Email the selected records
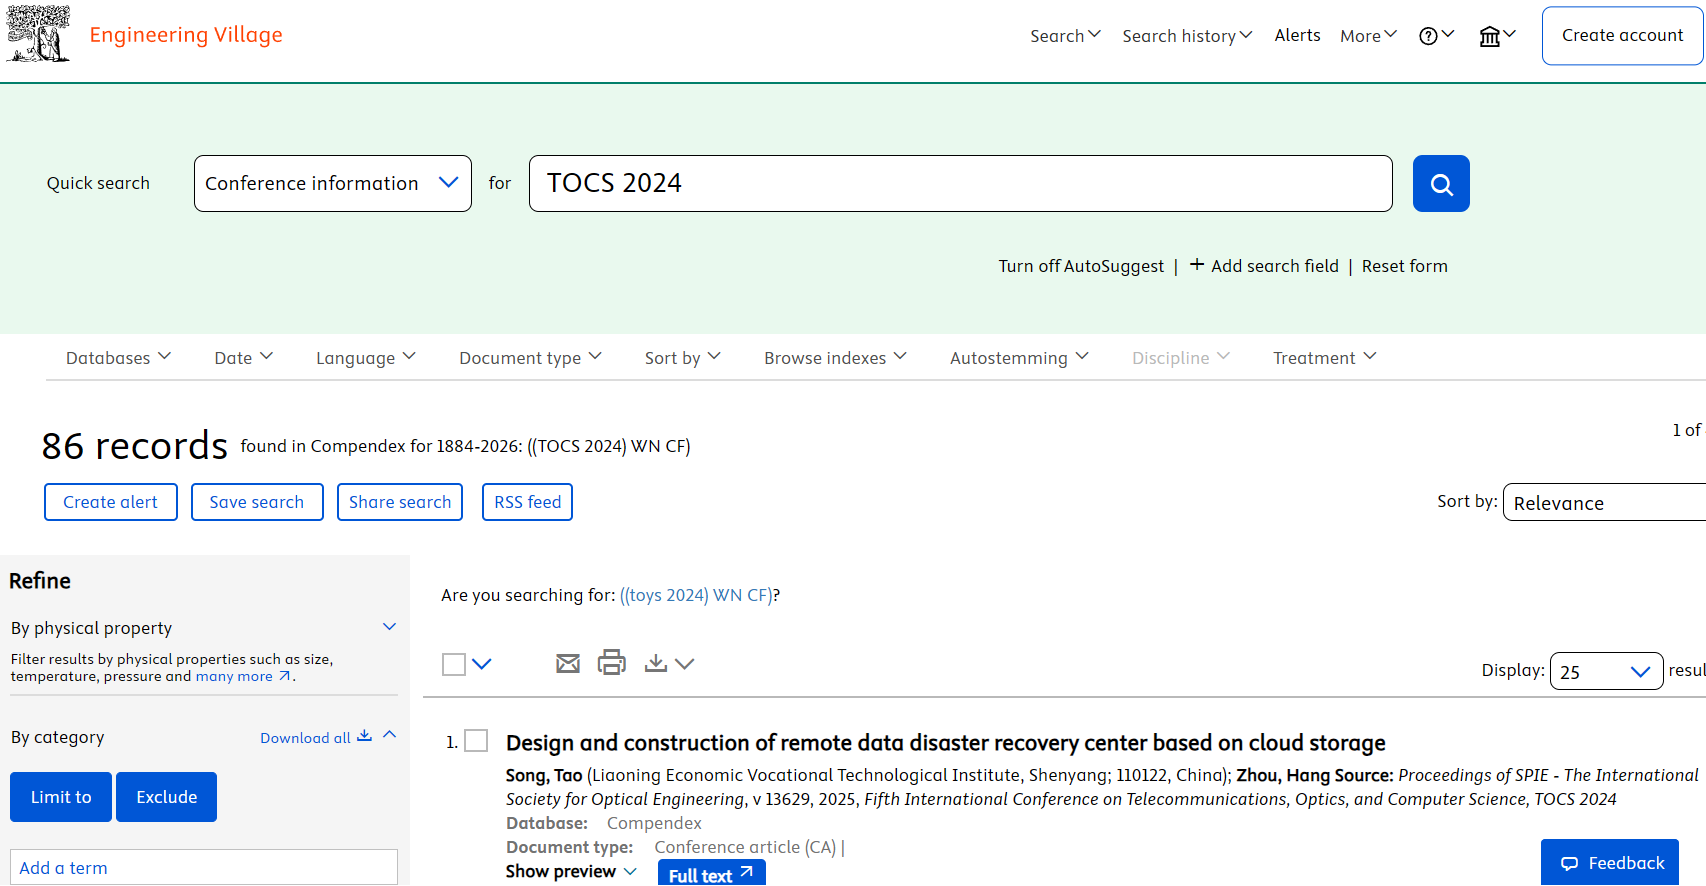Image resolution: width=1706 pixels, height=886 pixels. 568,663
